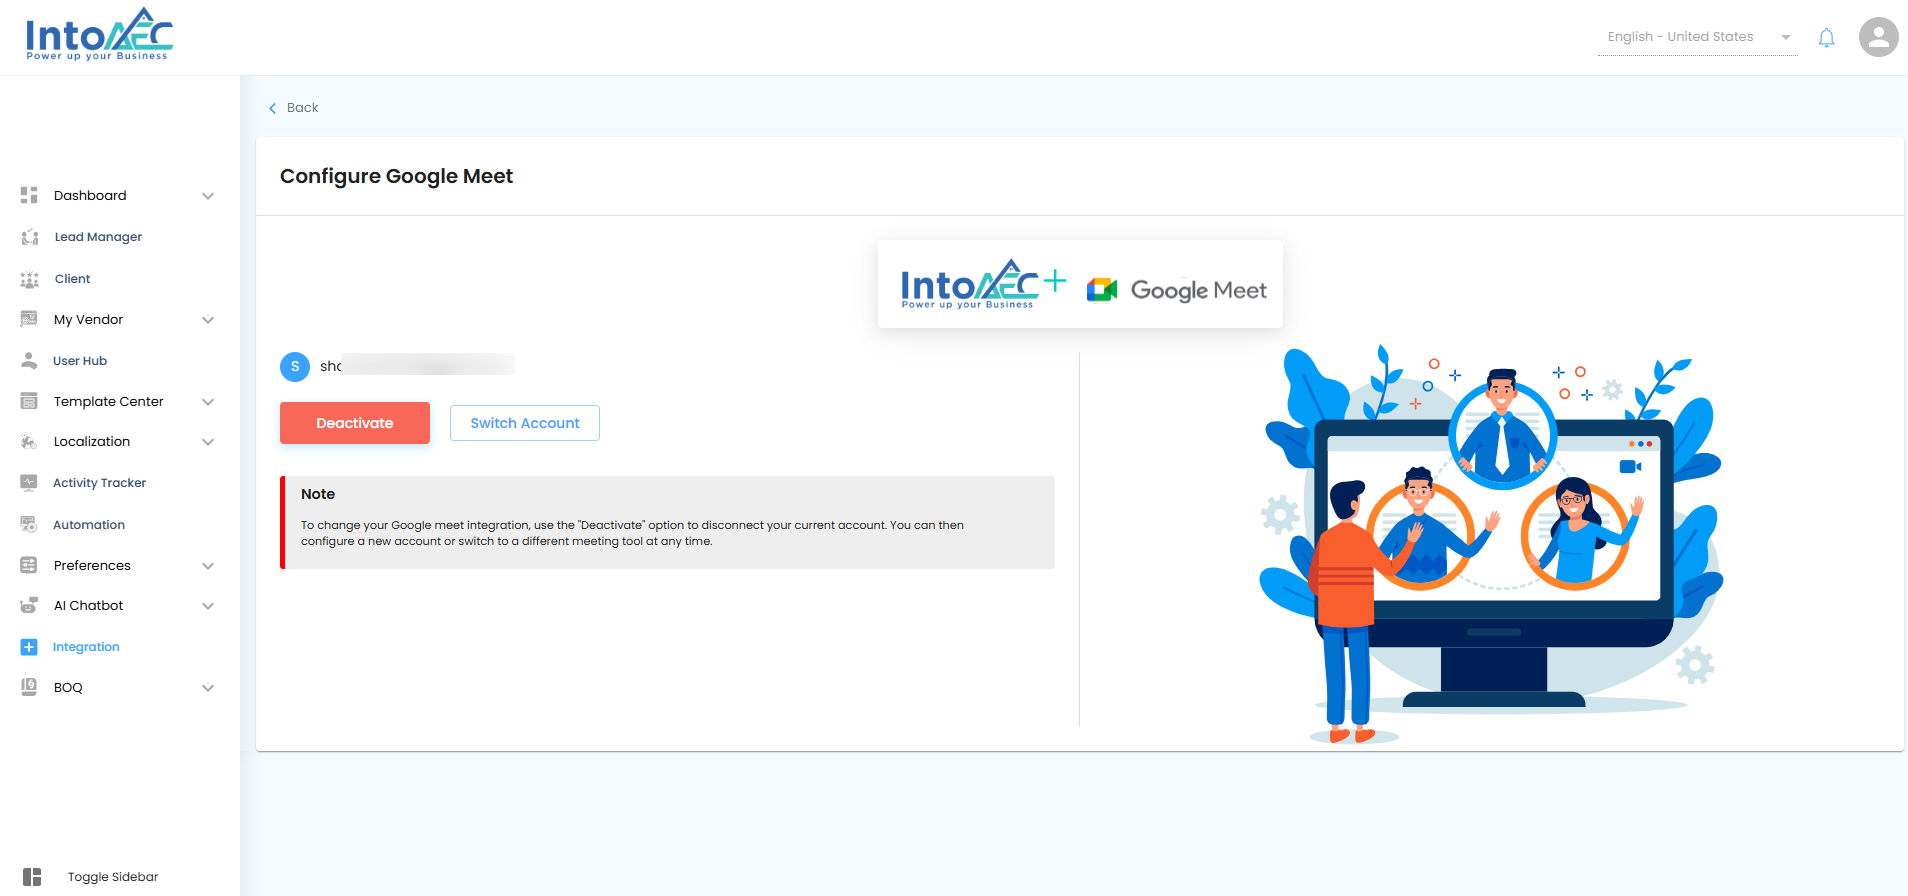Image resolution: width=1908 pixels, height=896 pixels.
Task: Click the blue Integration plus icon
Action: pos(29,647)
